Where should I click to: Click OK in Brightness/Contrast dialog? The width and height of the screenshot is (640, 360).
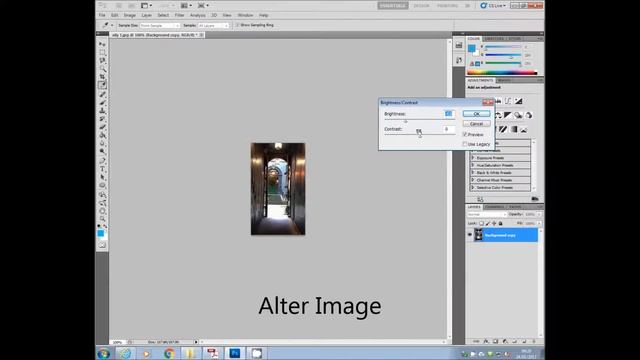[476, 114]
